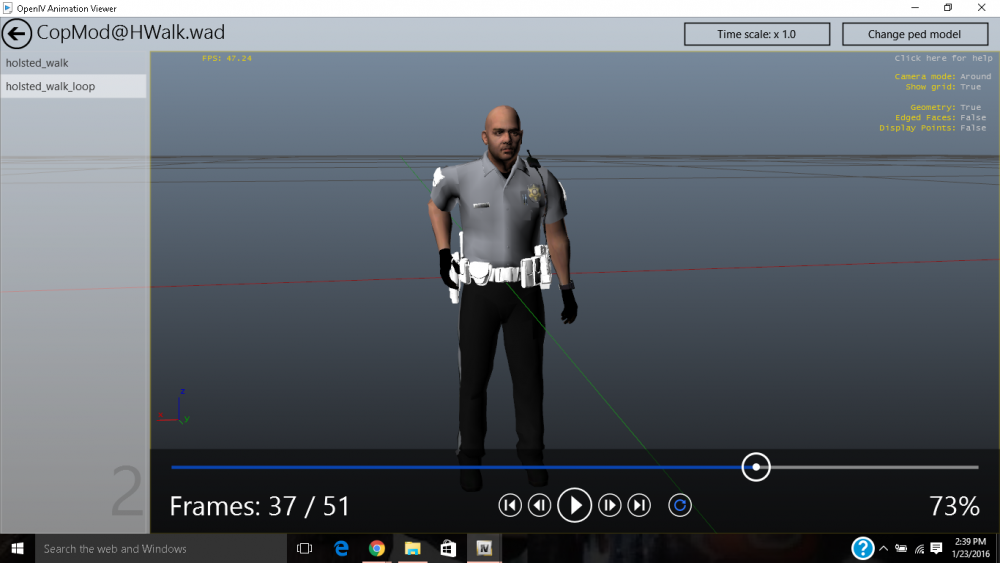Screen dimensions: 1000x563
Task: Click the blue played portion of the timeline
Action: (x=456, y=467)
